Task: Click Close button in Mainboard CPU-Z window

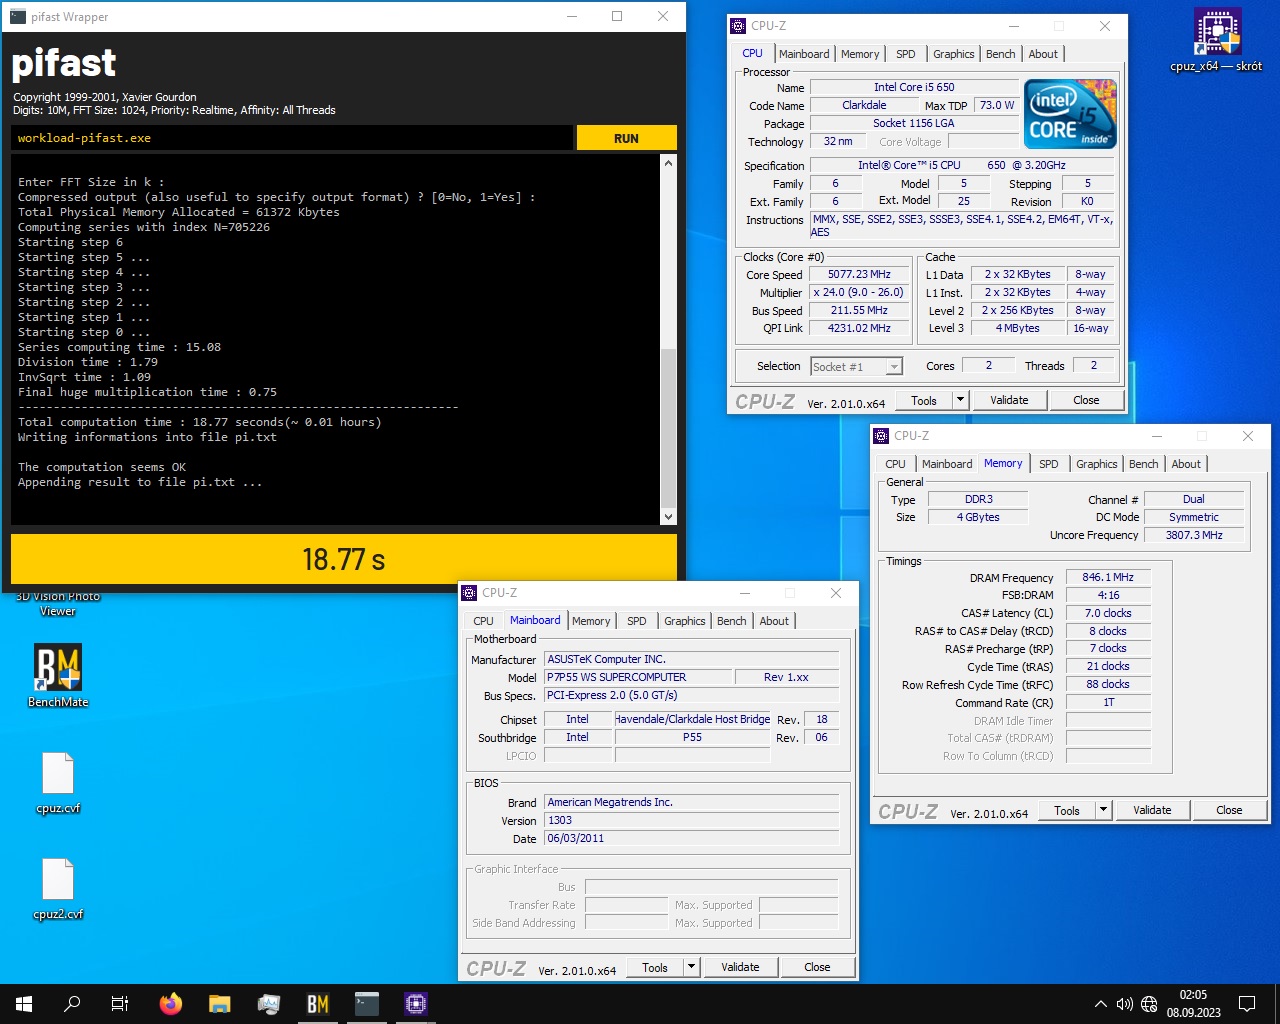Action: point(817,967)
